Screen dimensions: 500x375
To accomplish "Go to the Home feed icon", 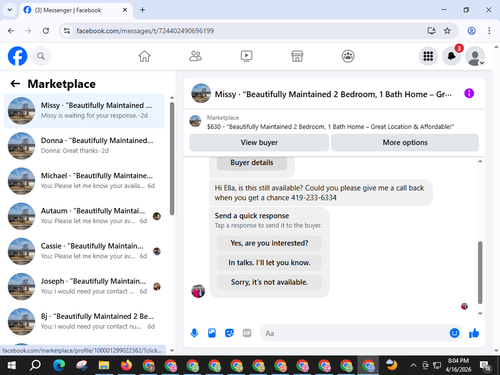I will (x=144, y=56).
